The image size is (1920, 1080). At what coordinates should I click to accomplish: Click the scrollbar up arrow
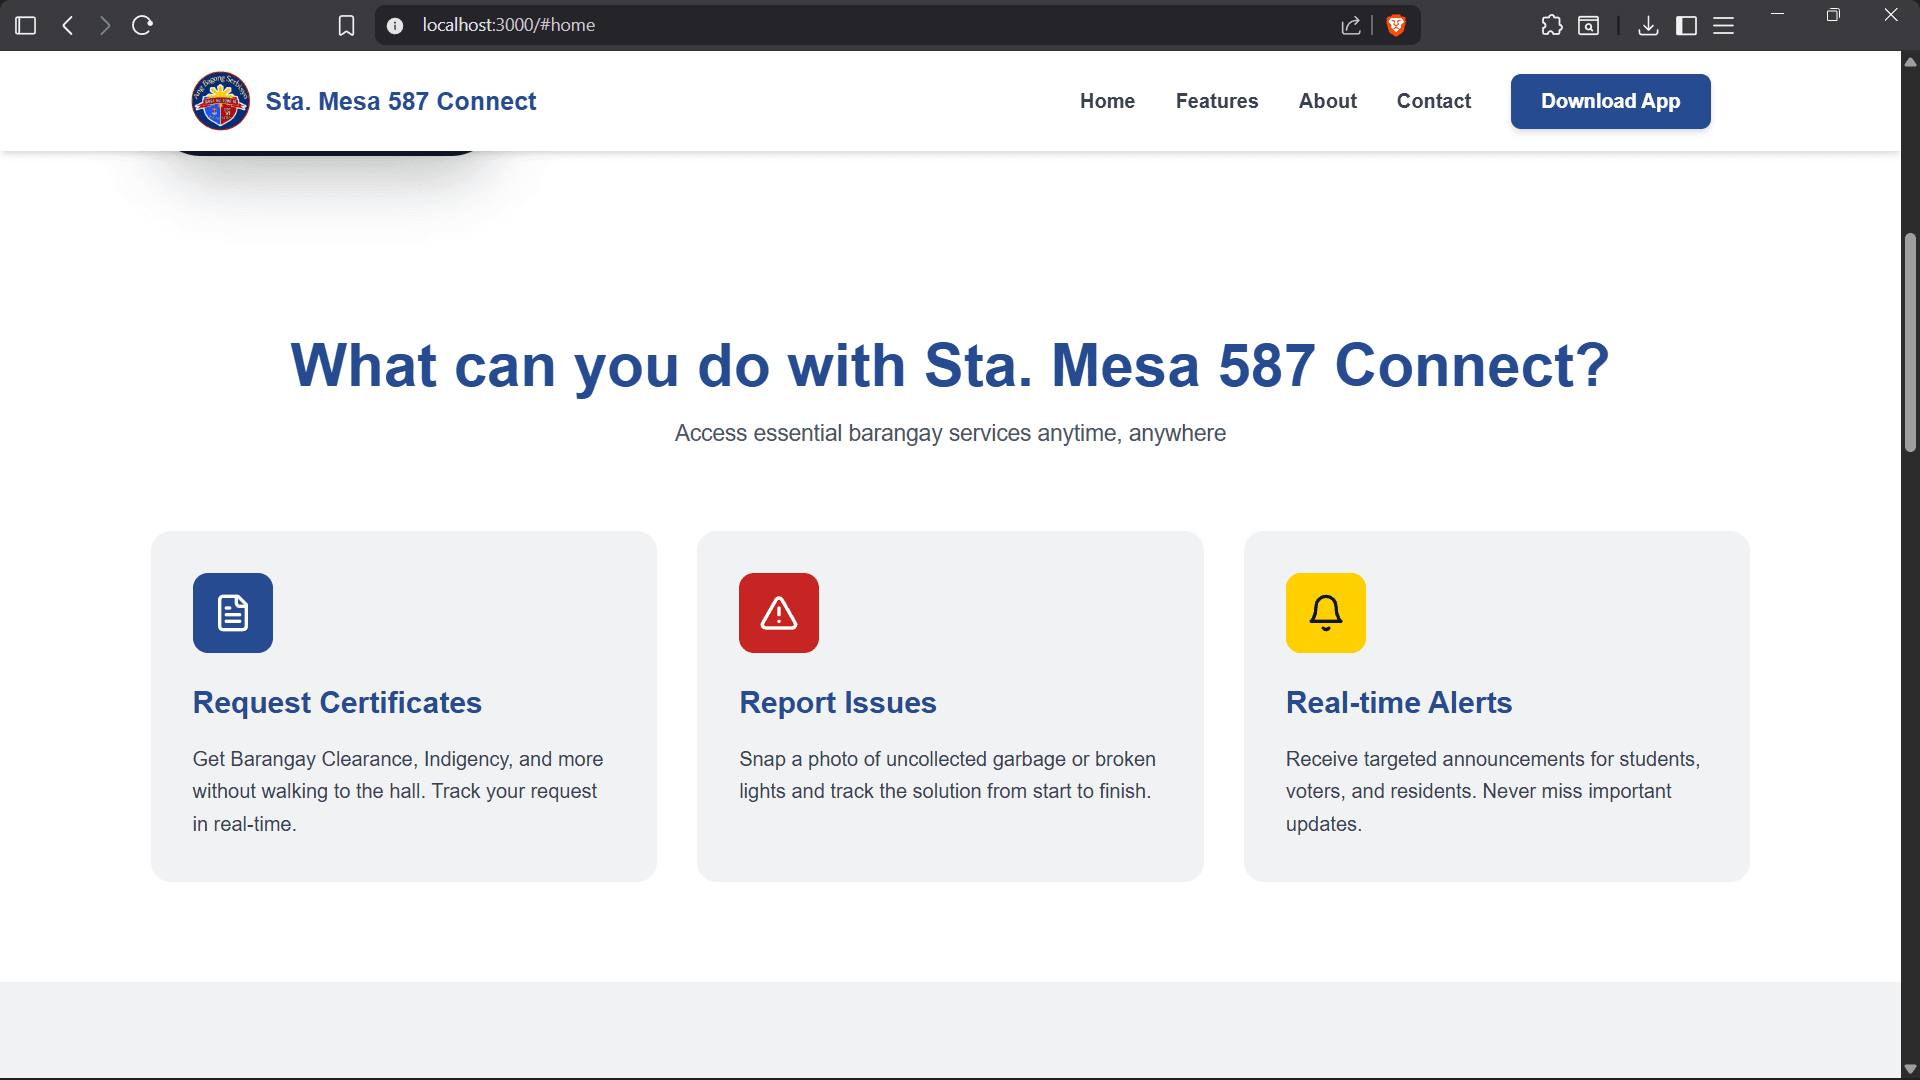(x=1910, y=61)
